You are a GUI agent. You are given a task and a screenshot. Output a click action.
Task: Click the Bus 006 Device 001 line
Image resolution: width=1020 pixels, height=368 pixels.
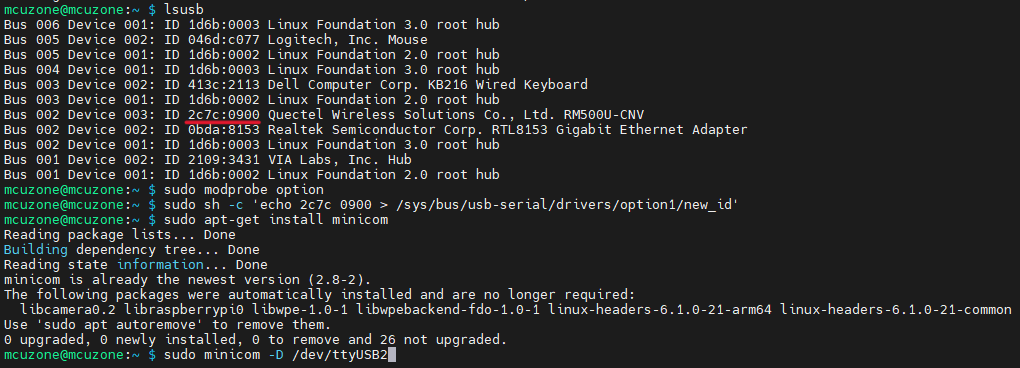tap(252, 25)
